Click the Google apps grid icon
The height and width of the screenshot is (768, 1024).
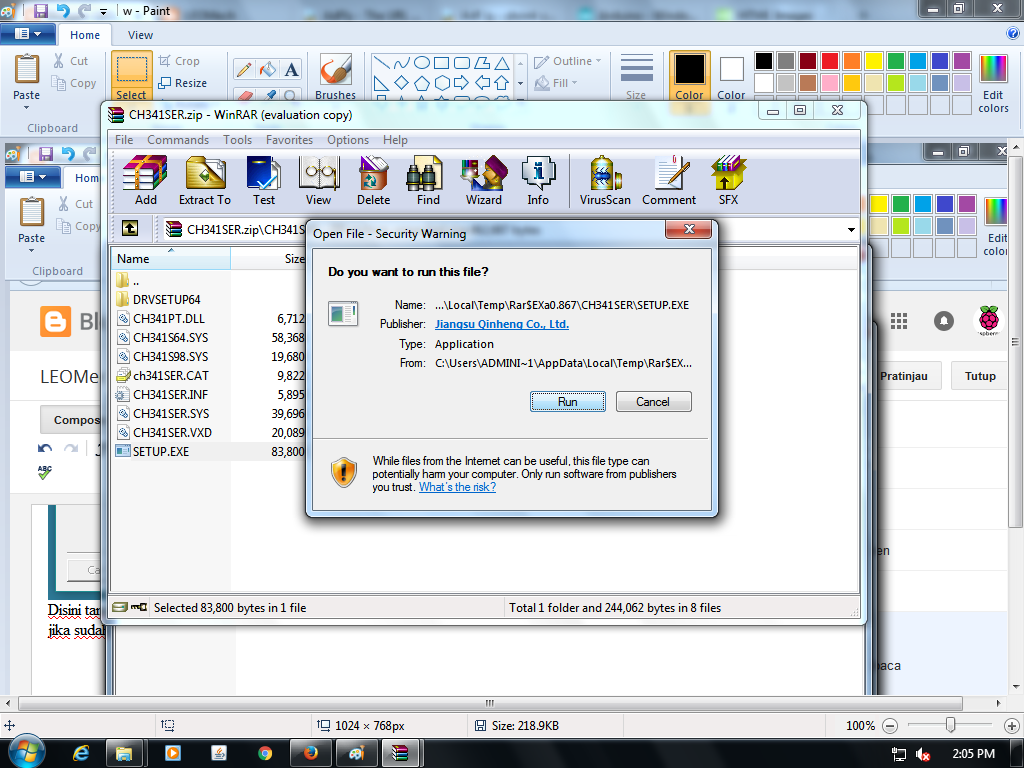899,321
